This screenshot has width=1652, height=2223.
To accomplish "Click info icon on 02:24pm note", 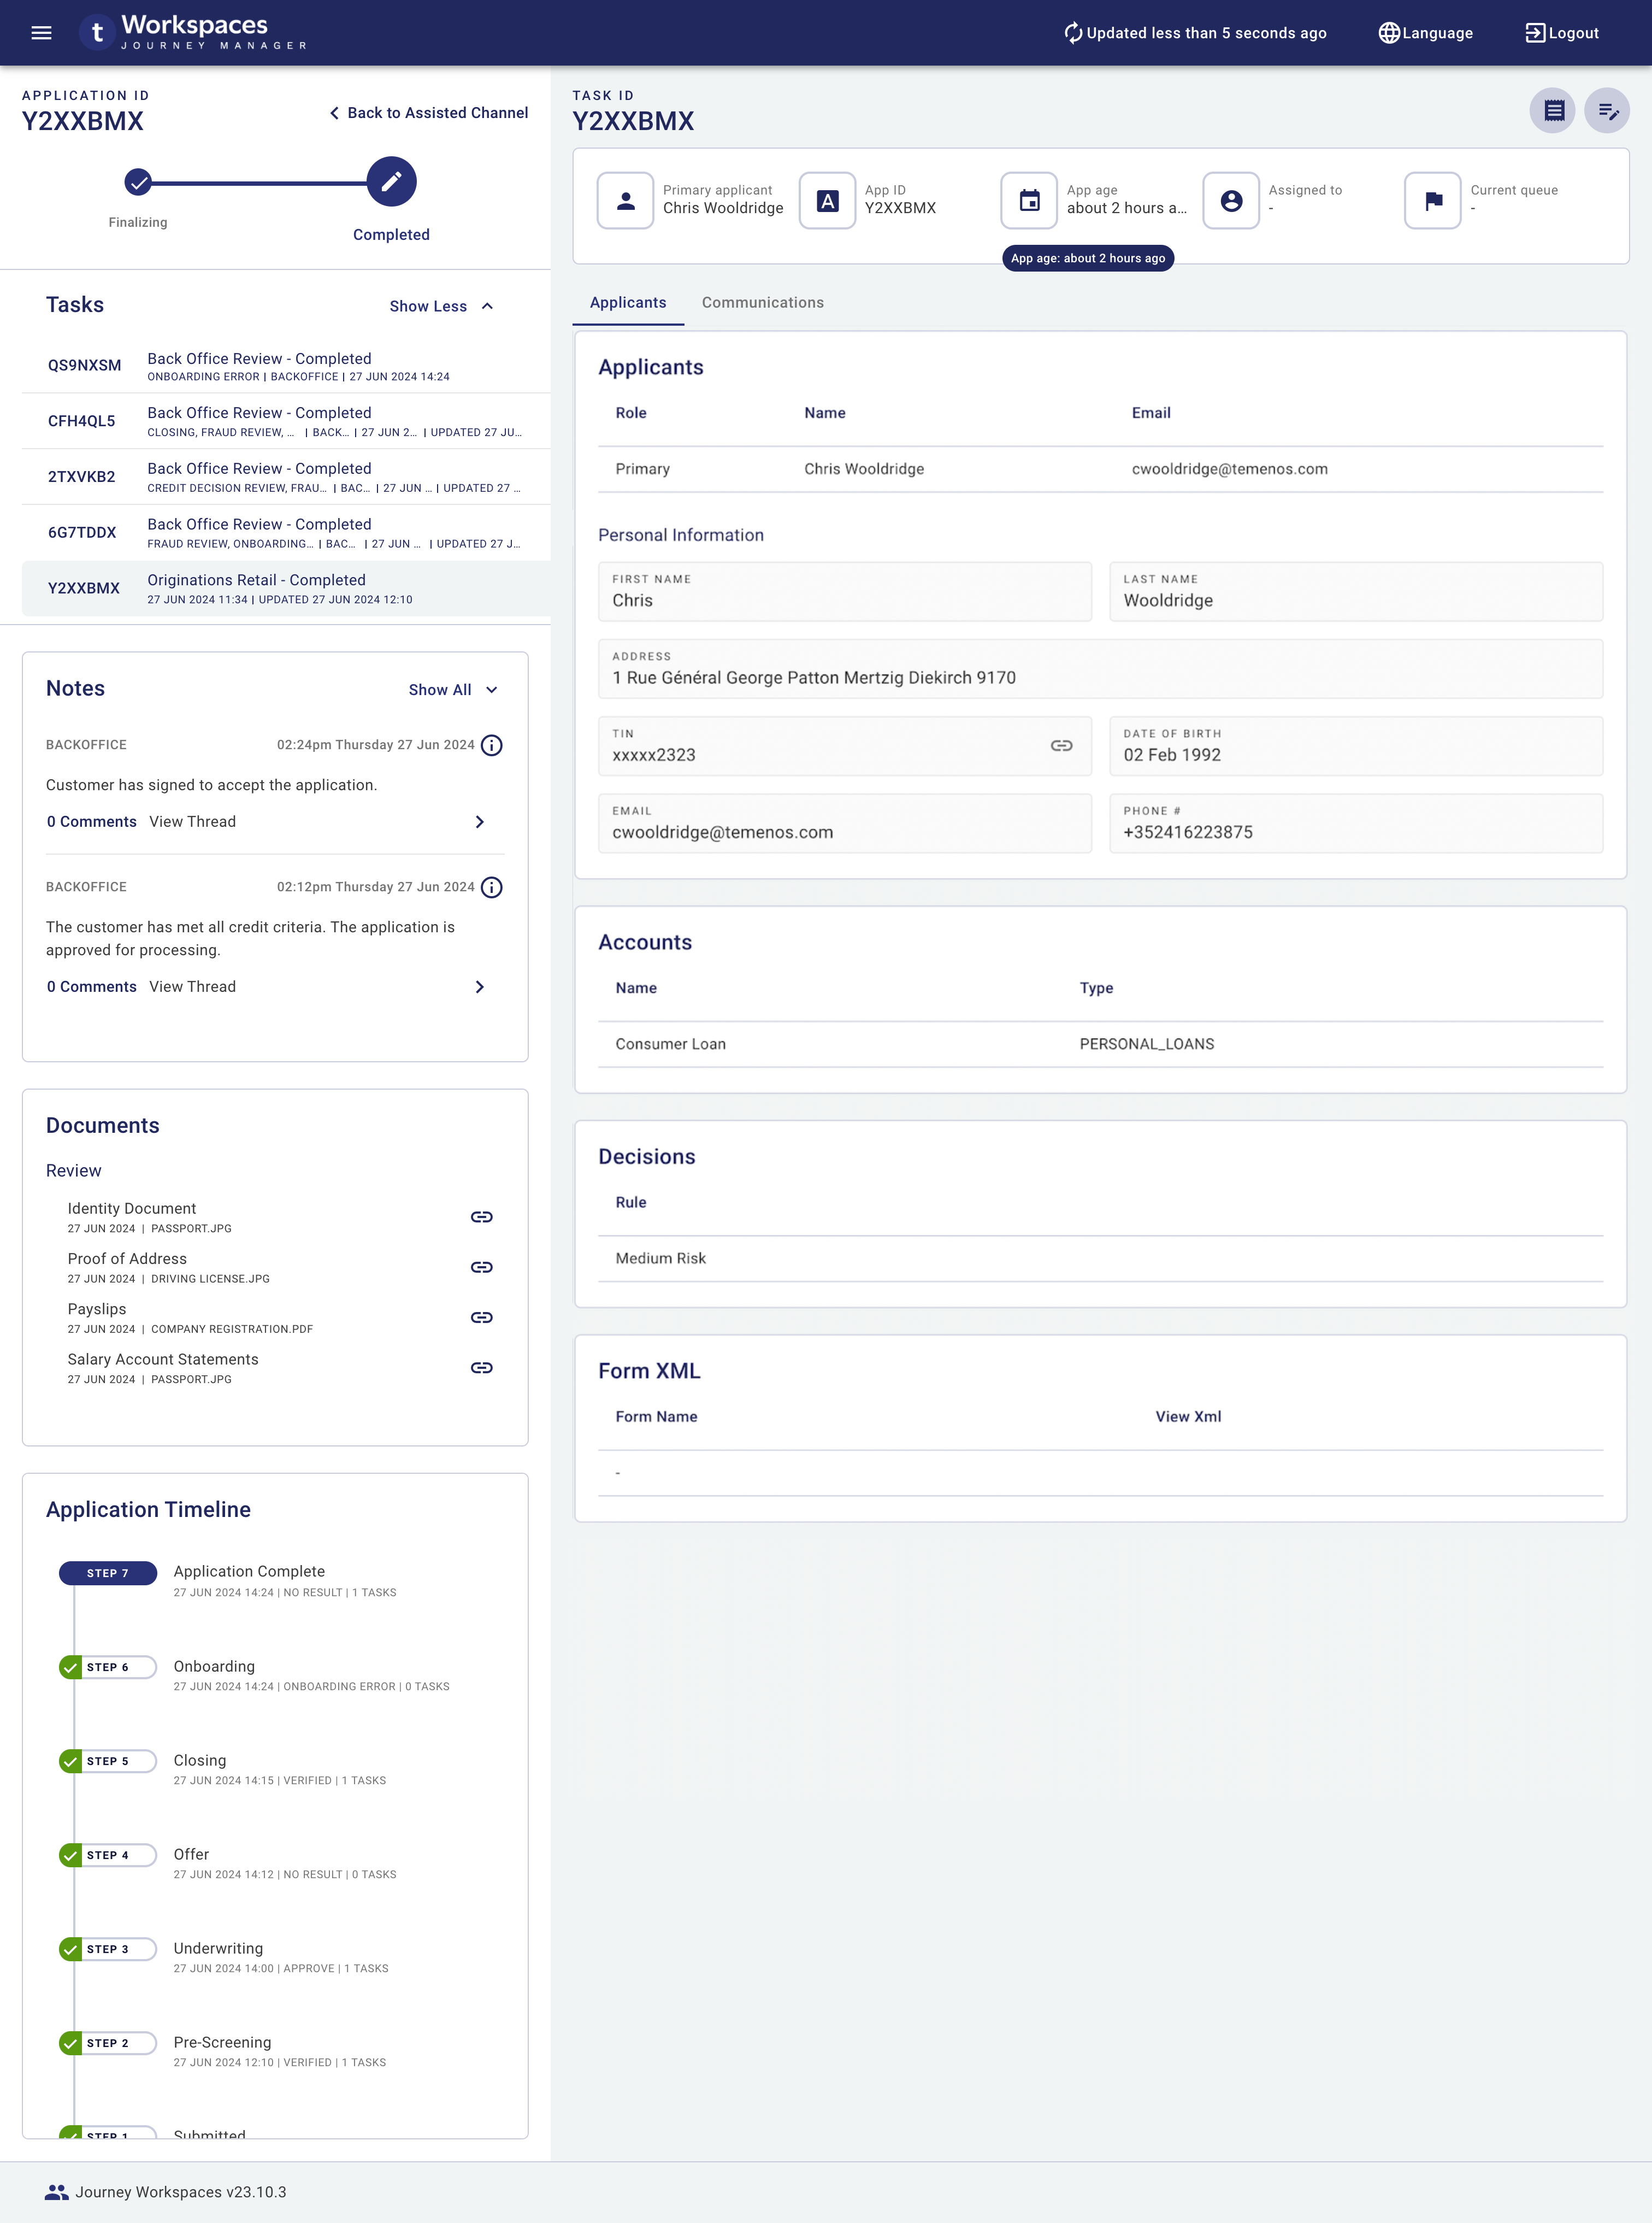I will (491, 745).
